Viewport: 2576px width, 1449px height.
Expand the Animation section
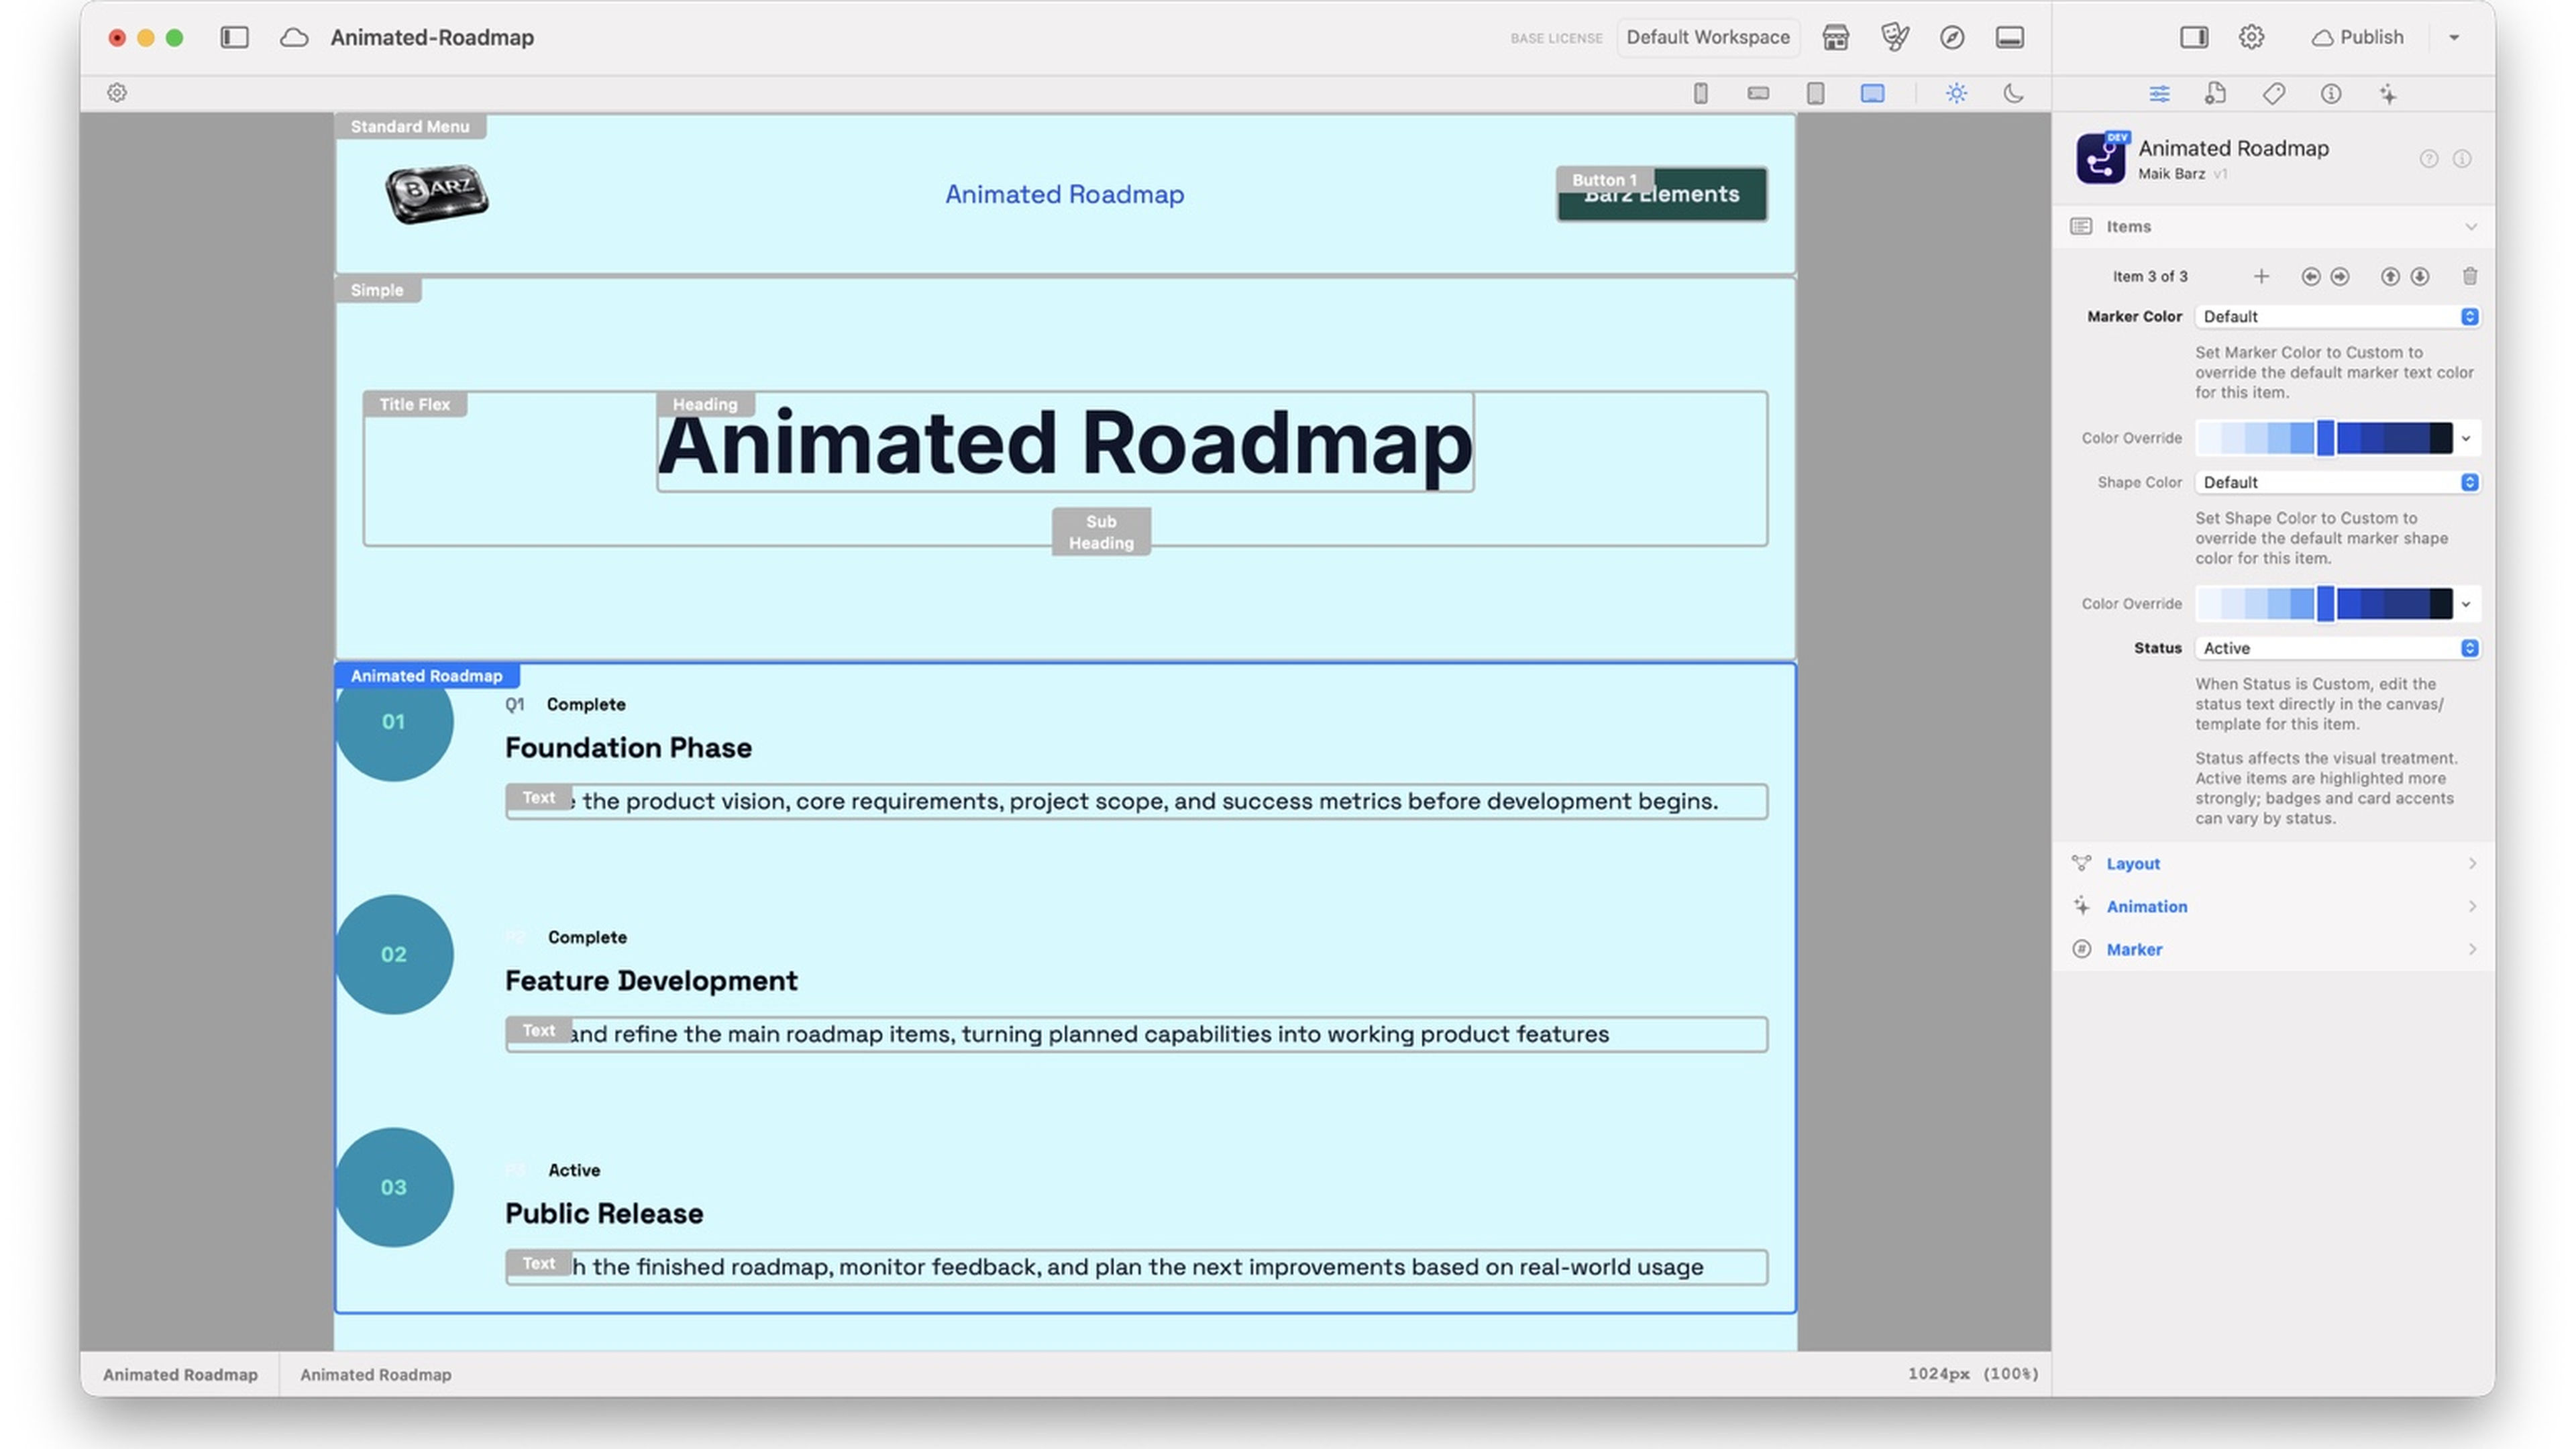point(2273,906)
